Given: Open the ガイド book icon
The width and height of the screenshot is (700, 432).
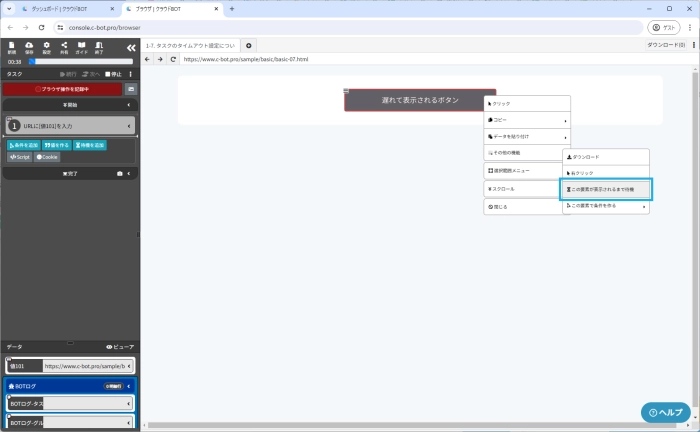Looking at the screenshot, I should point(81,46).
